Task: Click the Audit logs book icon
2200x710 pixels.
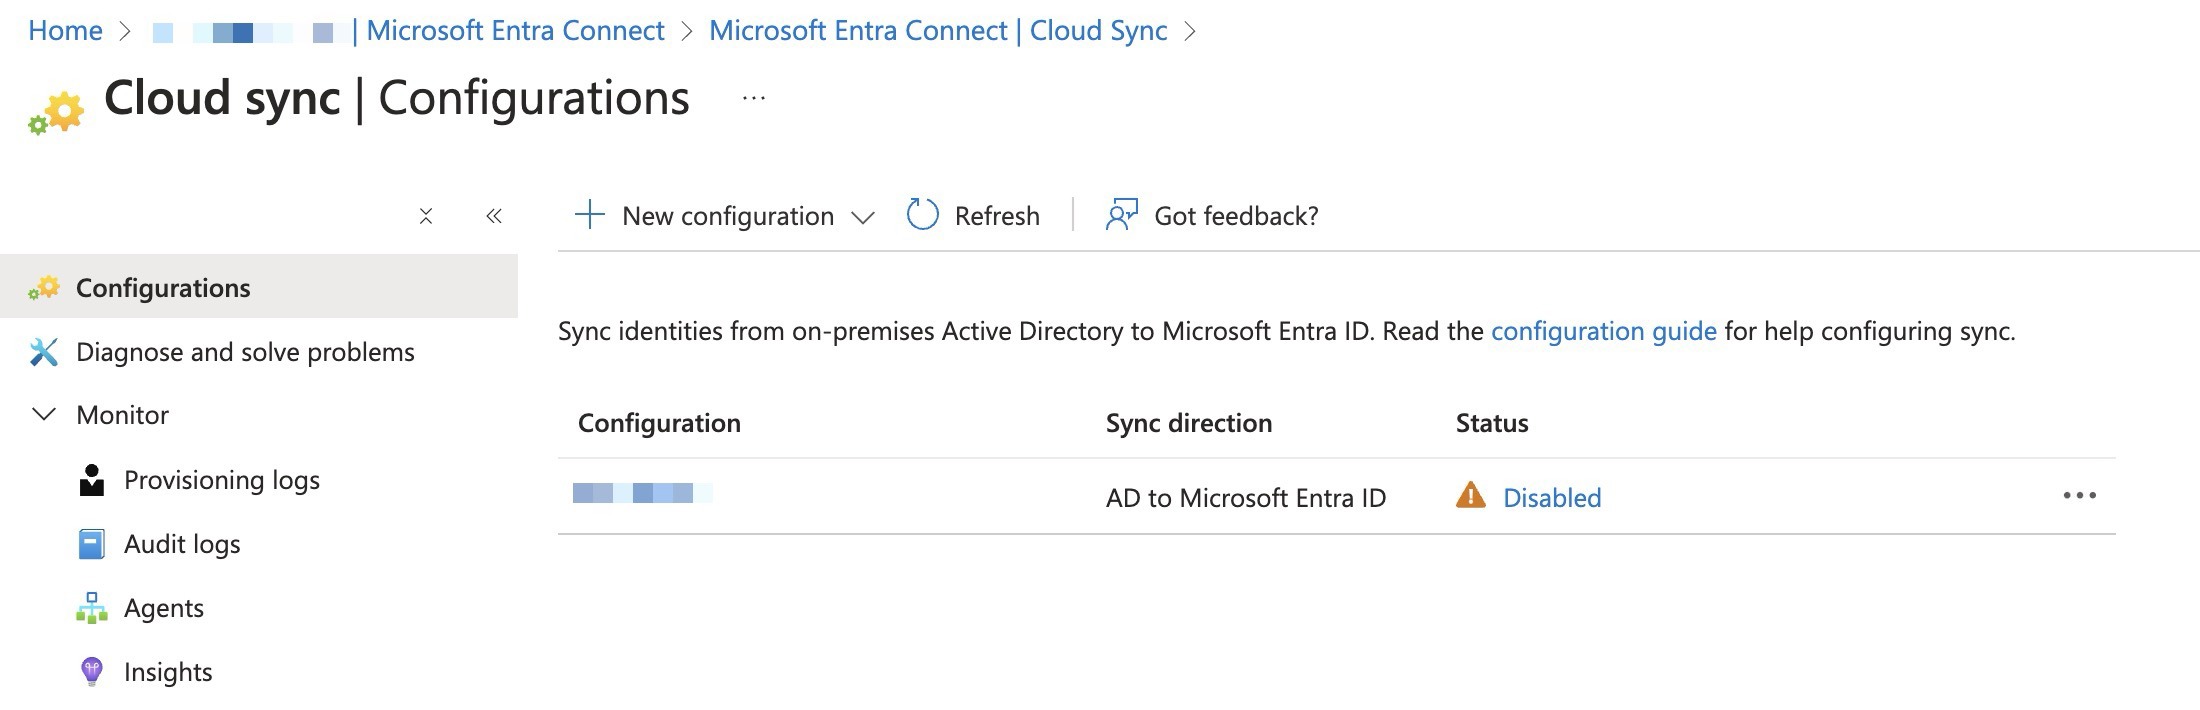Action: (x=92, y=544)
